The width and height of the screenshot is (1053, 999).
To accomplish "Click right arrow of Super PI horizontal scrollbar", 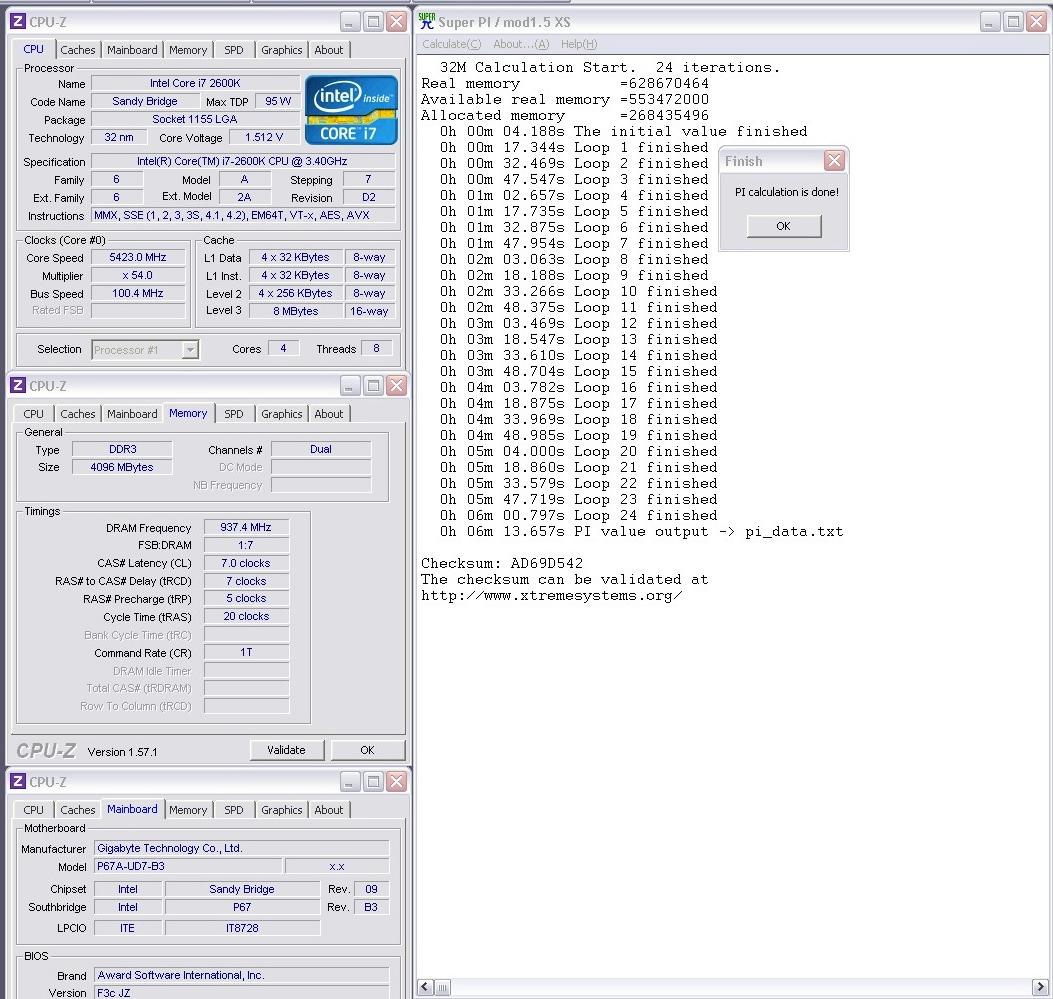I will point(1040,987).
